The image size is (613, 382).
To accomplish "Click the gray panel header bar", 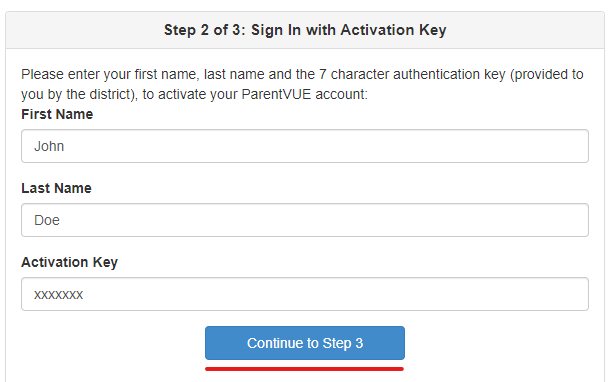I will [305, 30].
